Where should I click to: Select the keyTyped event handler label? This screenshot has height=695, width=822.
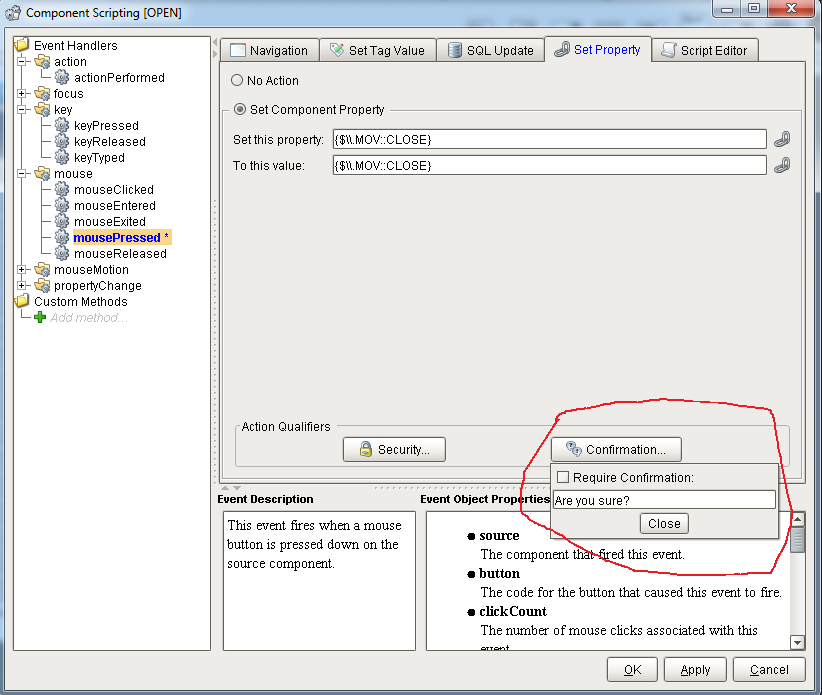point(99,158)
